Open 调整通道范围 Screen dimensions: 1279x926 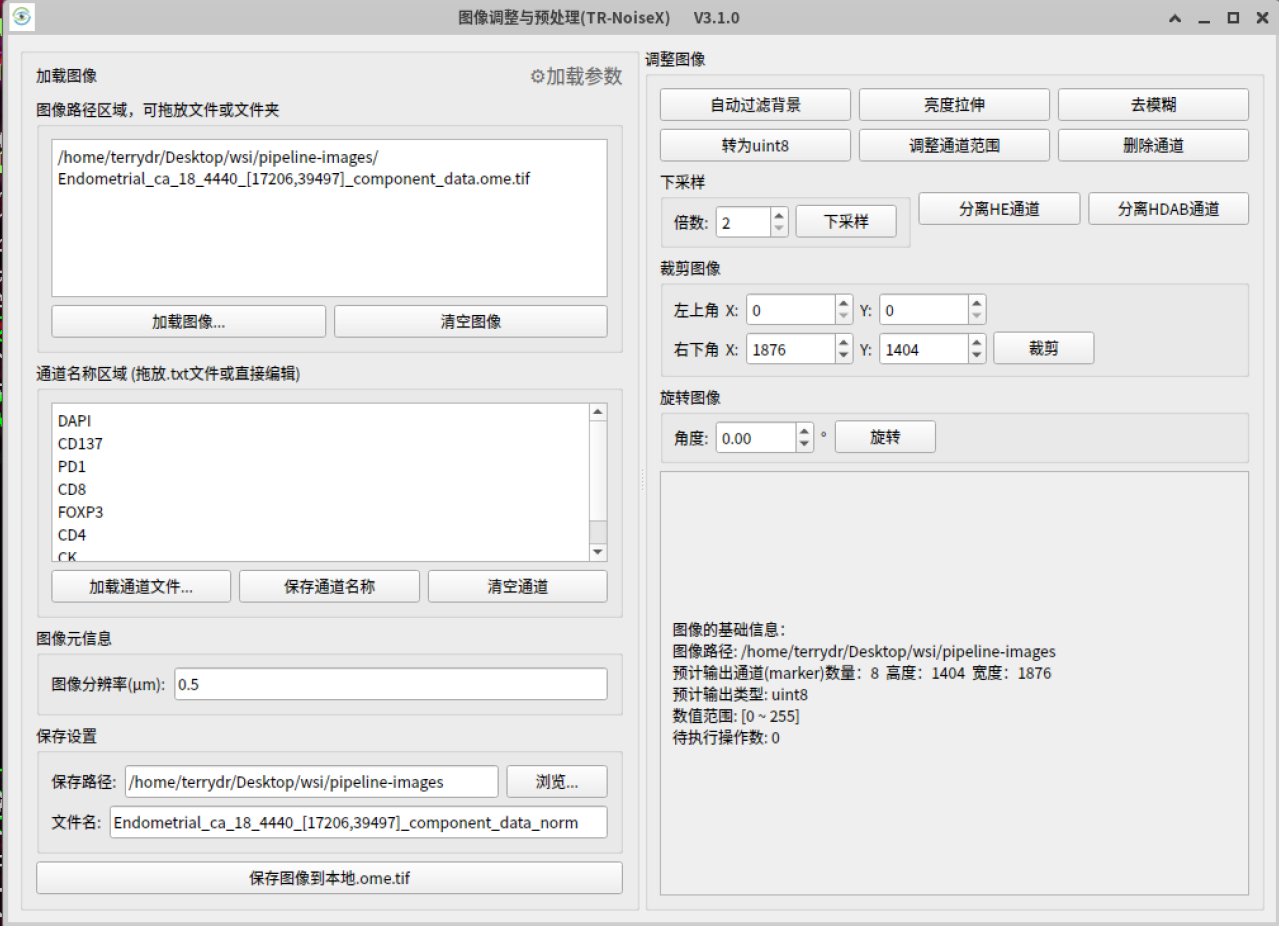tap(954, 145)
